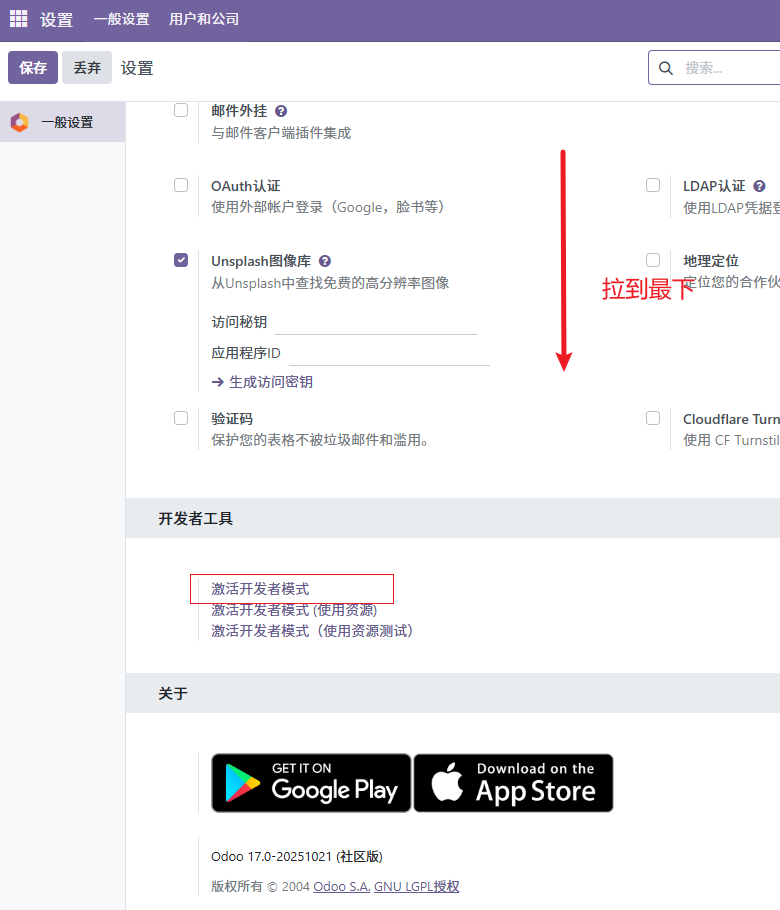Click the 一般设置 sidebar app icon
Screen dimensions: 780x910
tap(19, 122)
